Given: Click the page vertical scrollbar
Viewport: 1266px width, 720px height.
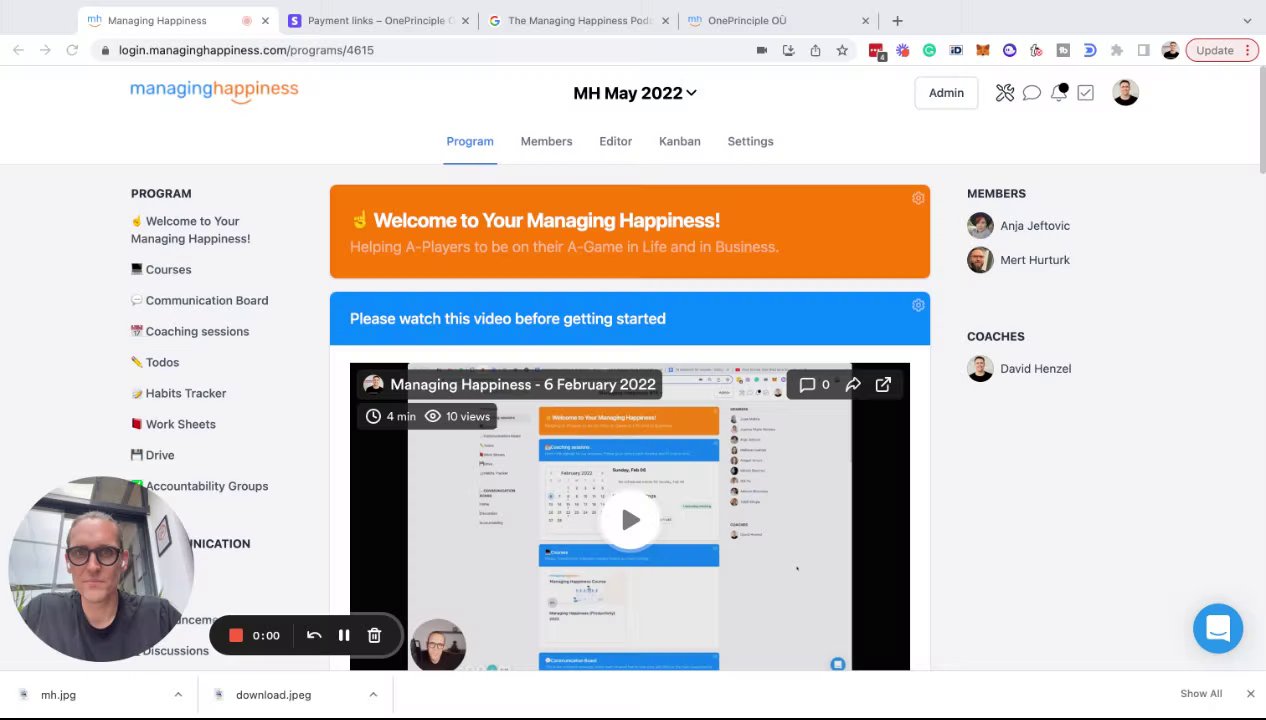Looking at the screenshot, I should (x=1262, y=120).
